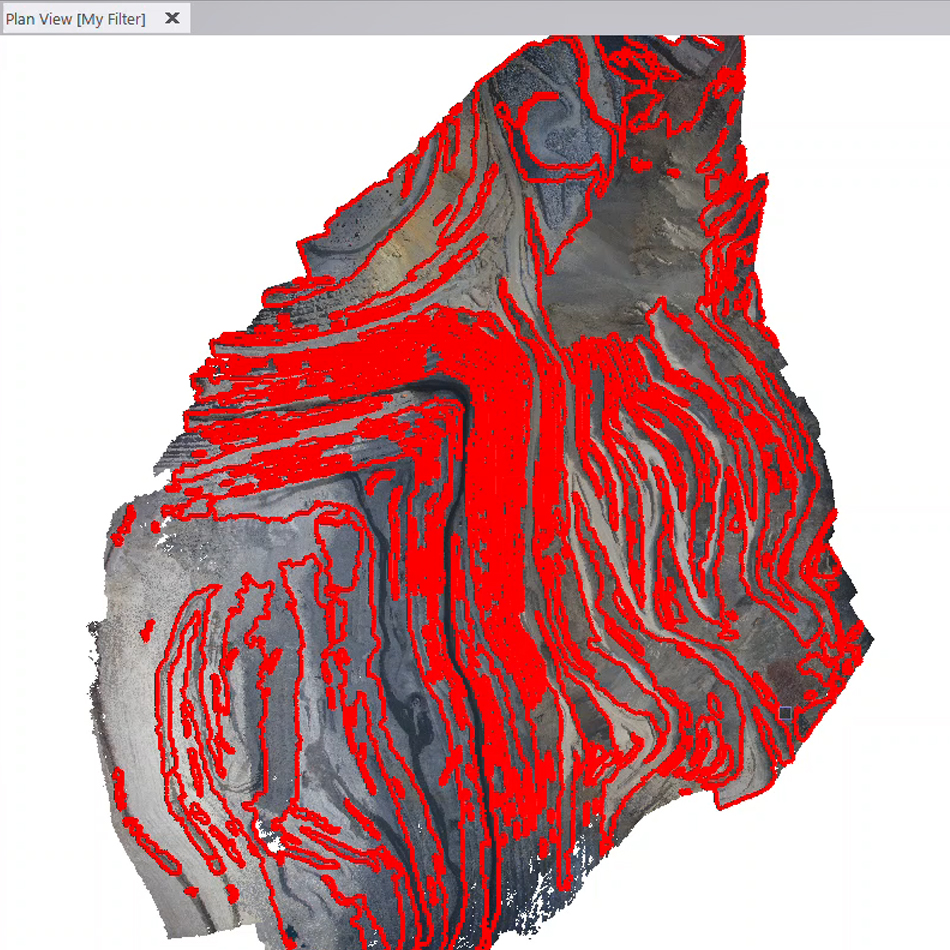Screen dimensions: 950x950
Task: Close the Plan View [My Filter] tab
Action: 173,18
